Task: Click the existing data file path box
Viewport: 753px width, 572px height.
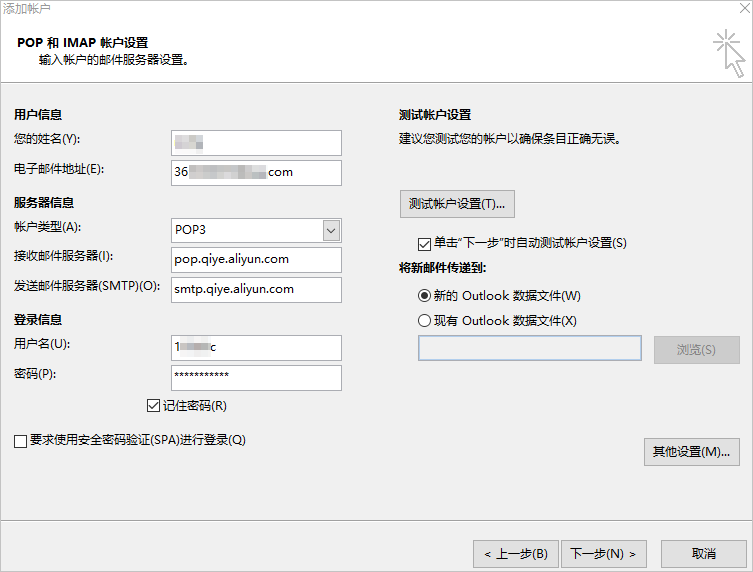Action: [x=529, y=348]
